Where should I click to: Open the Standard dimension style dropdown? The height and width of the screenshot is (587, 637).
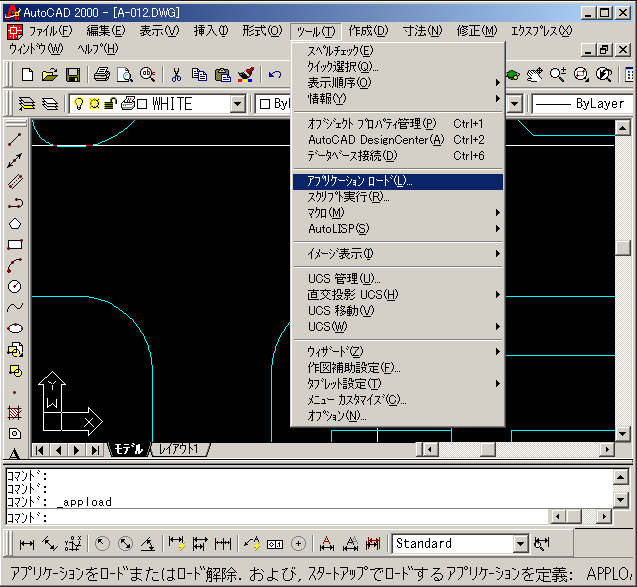point(520,544)
